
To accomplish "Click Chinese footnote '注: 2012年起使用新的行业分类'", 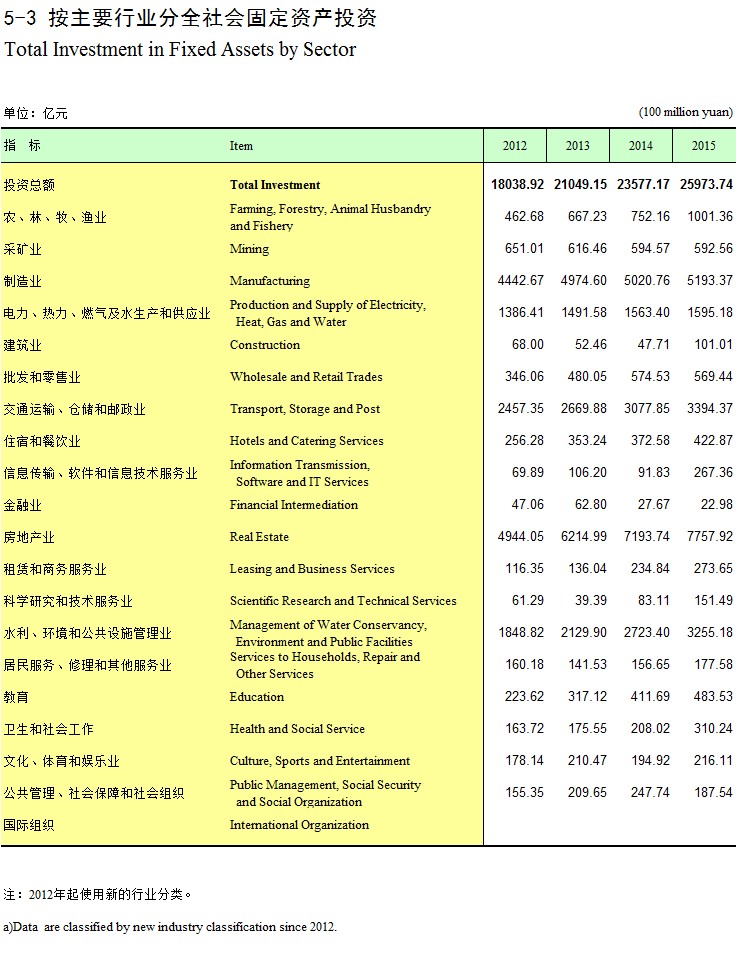I will (97, 895).
